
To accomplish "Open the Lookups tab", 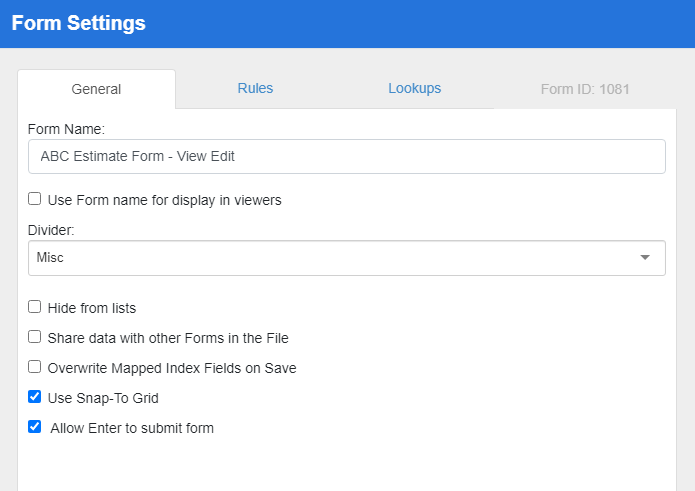I will [x=414, y=88].
